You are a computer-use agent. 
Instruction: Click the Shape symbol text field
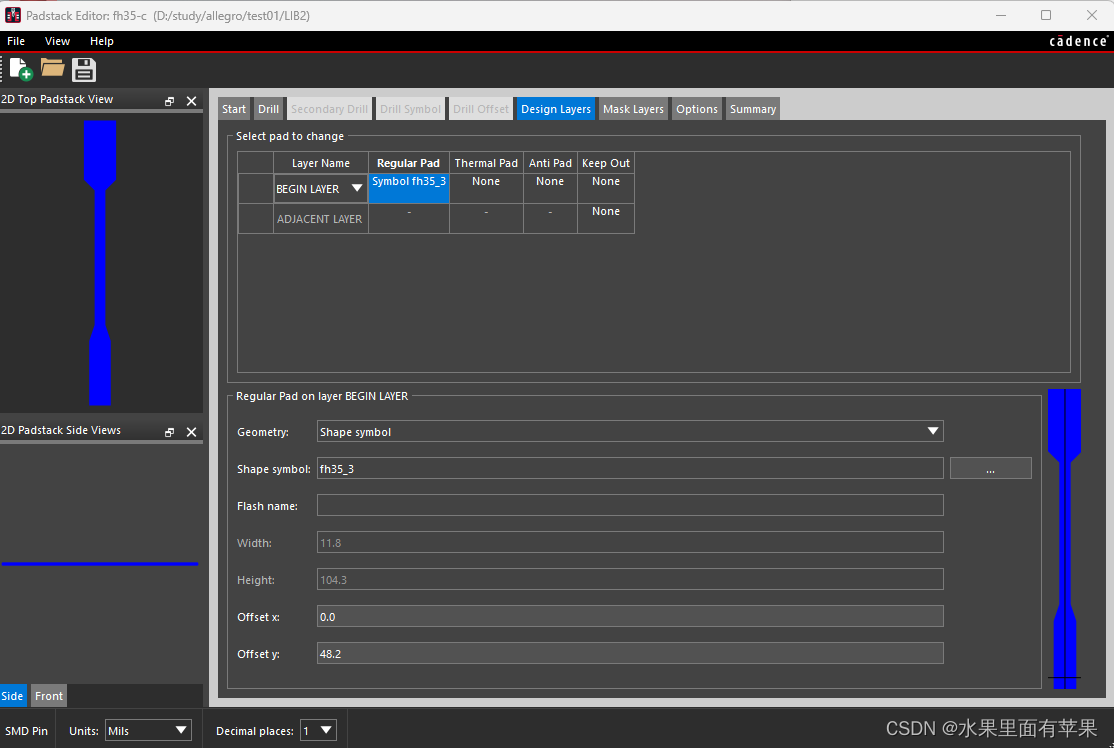pyautogui.click(x=630, y=469)
